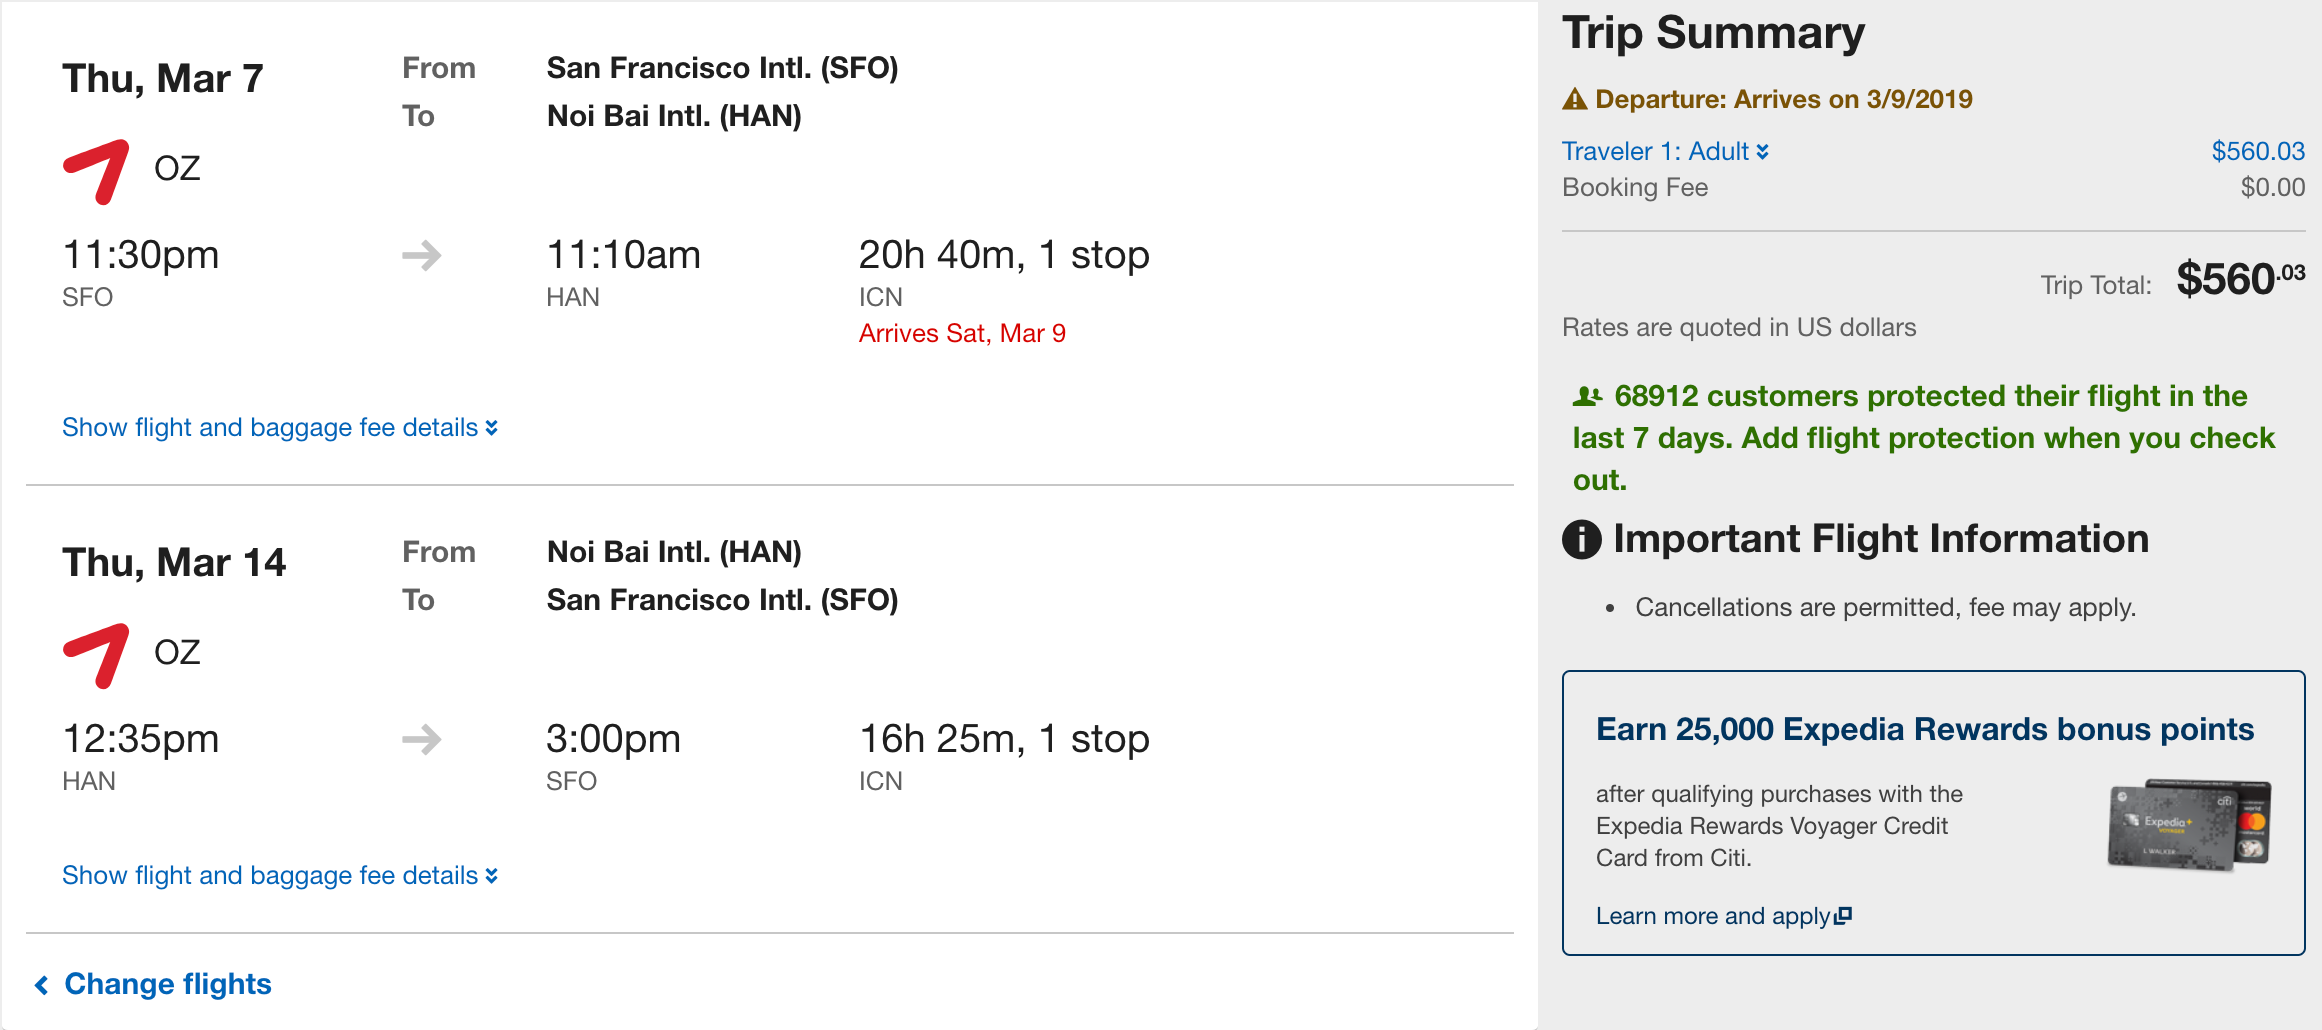Screen dimensions: 2322x1030
Task: Go back with Change flights link
Action: pos(168,984)
